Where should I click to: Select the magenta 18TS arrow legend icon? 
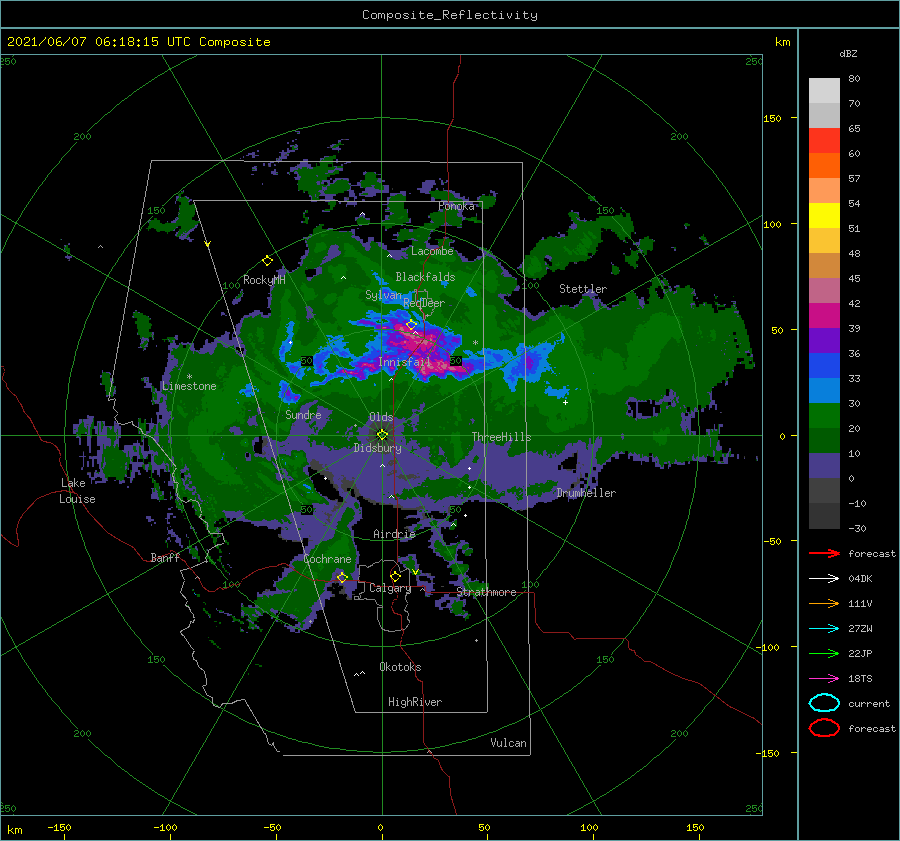coord(824,678)
